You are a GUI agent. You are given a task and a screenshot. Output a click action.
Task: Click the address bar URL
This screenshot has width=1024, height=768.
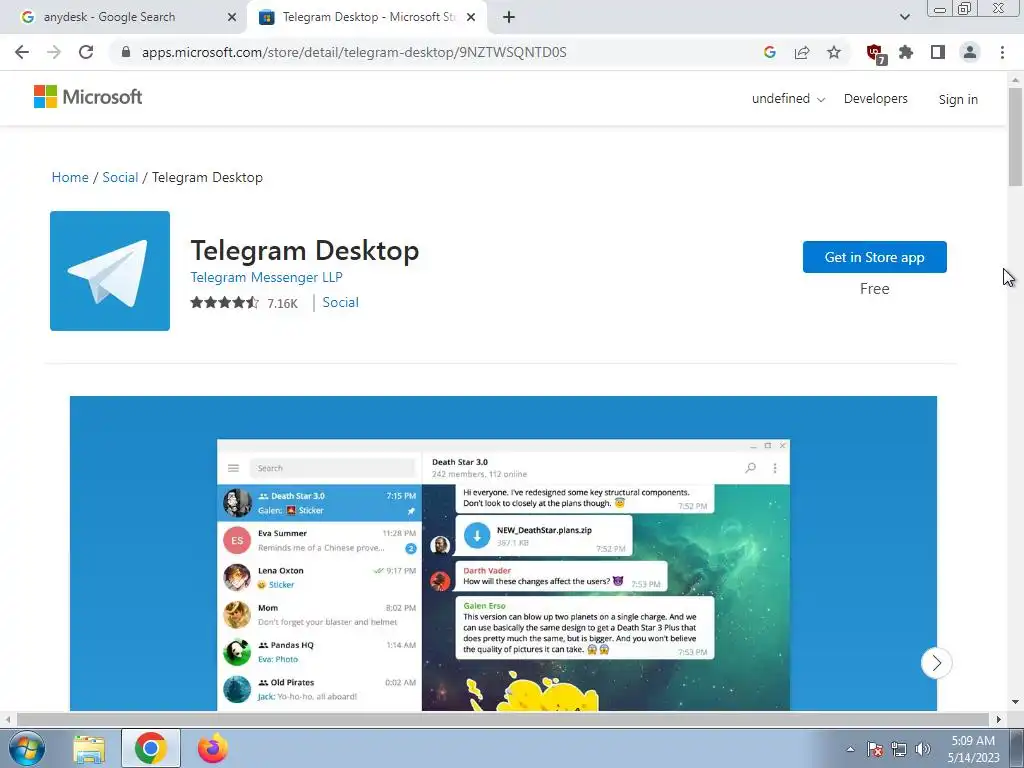click(x=354, y=52)
